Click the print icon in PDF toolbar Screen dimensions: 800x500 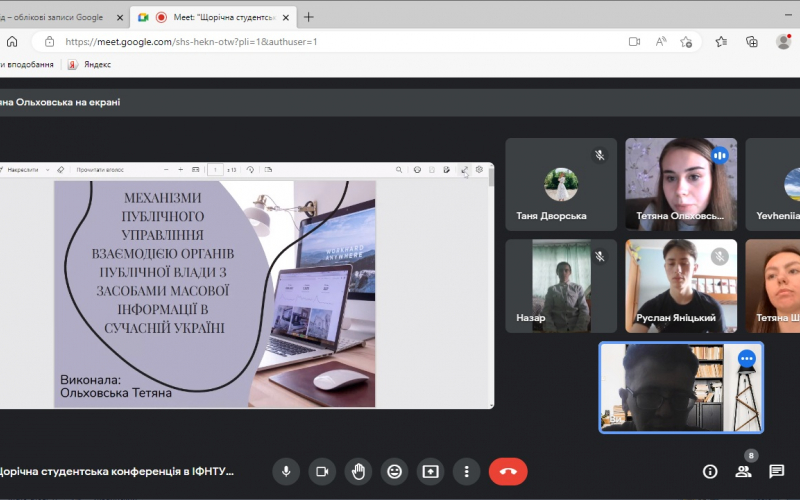[x=417, y=170]
